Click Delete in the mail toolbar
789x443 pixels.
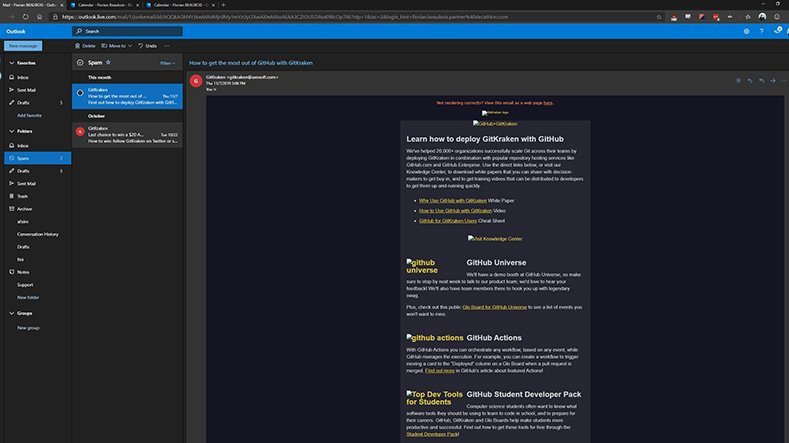tap(85, 46)
